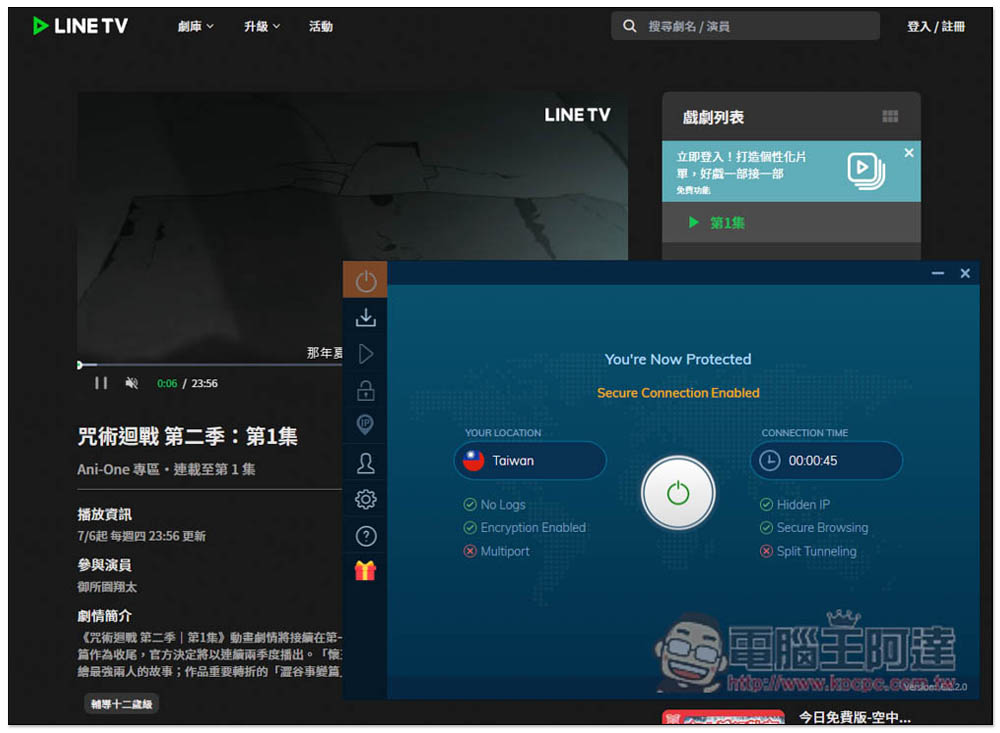Click the connection time clock icon
Screen dimensions: 1000x733
[769, 460]
